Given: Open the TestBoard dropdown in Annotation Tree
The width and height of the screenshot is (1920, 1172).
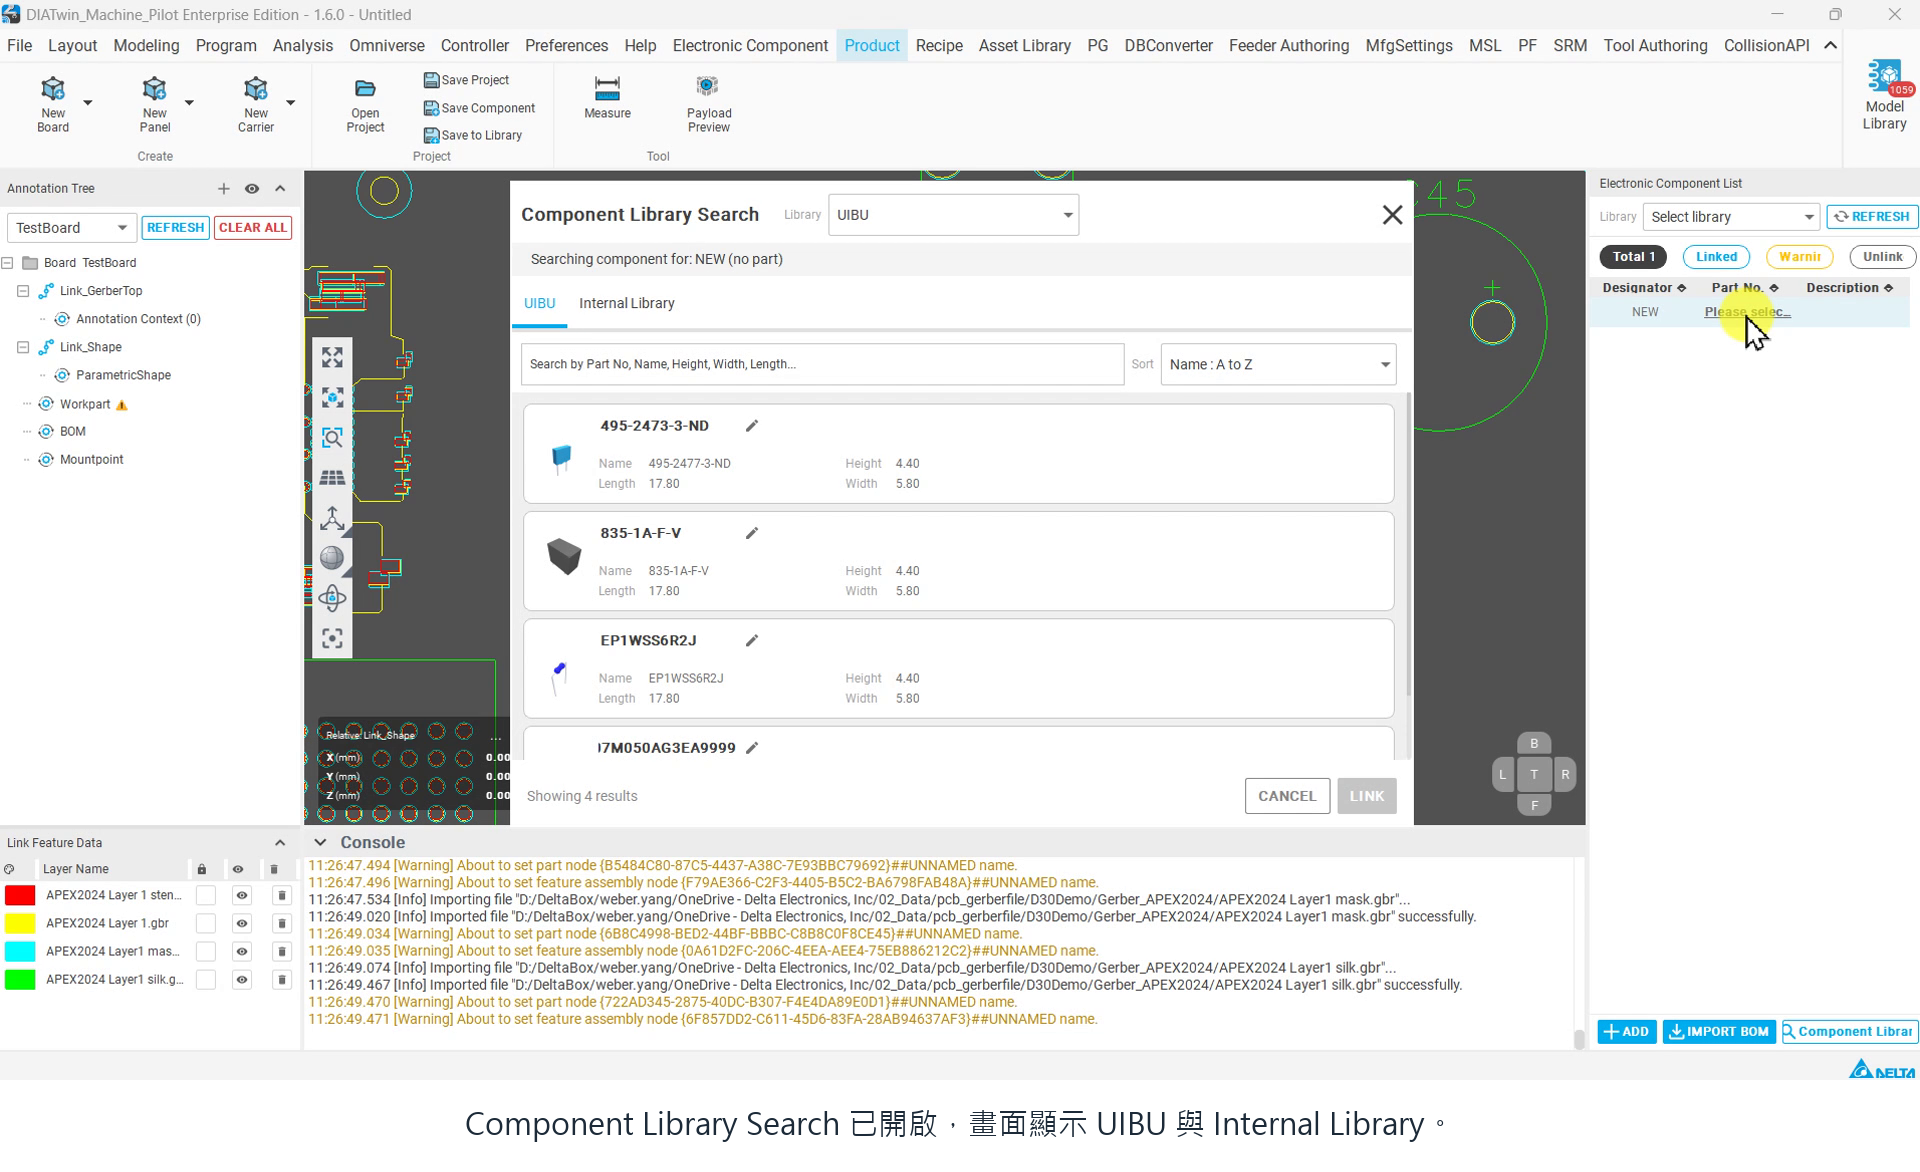Looking at the screenshot, I should [71, 227].
